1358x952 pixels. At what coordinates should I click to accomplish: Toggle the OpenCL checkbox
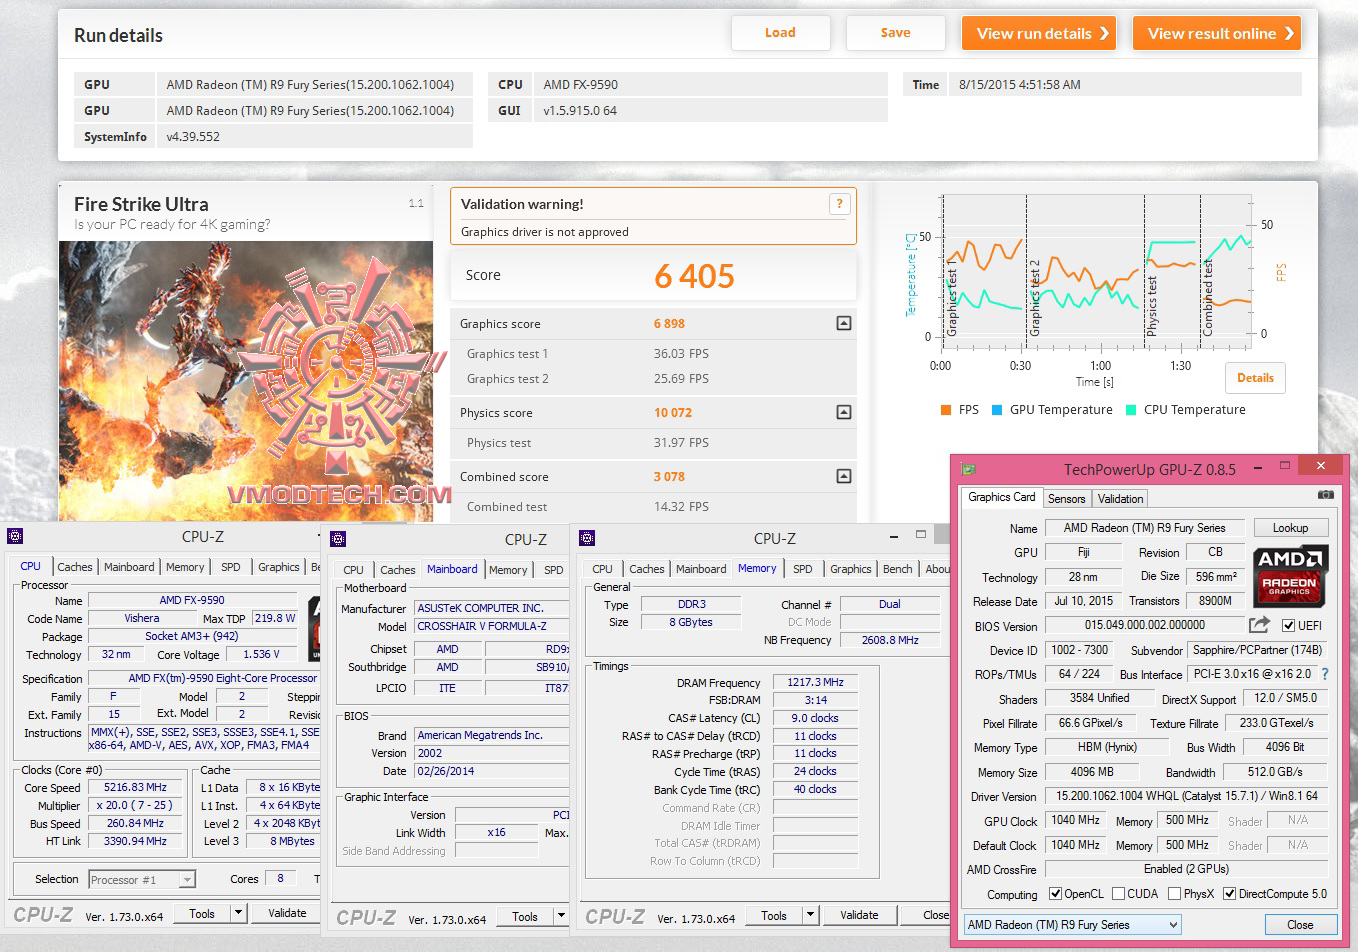tap(1055, 894)
